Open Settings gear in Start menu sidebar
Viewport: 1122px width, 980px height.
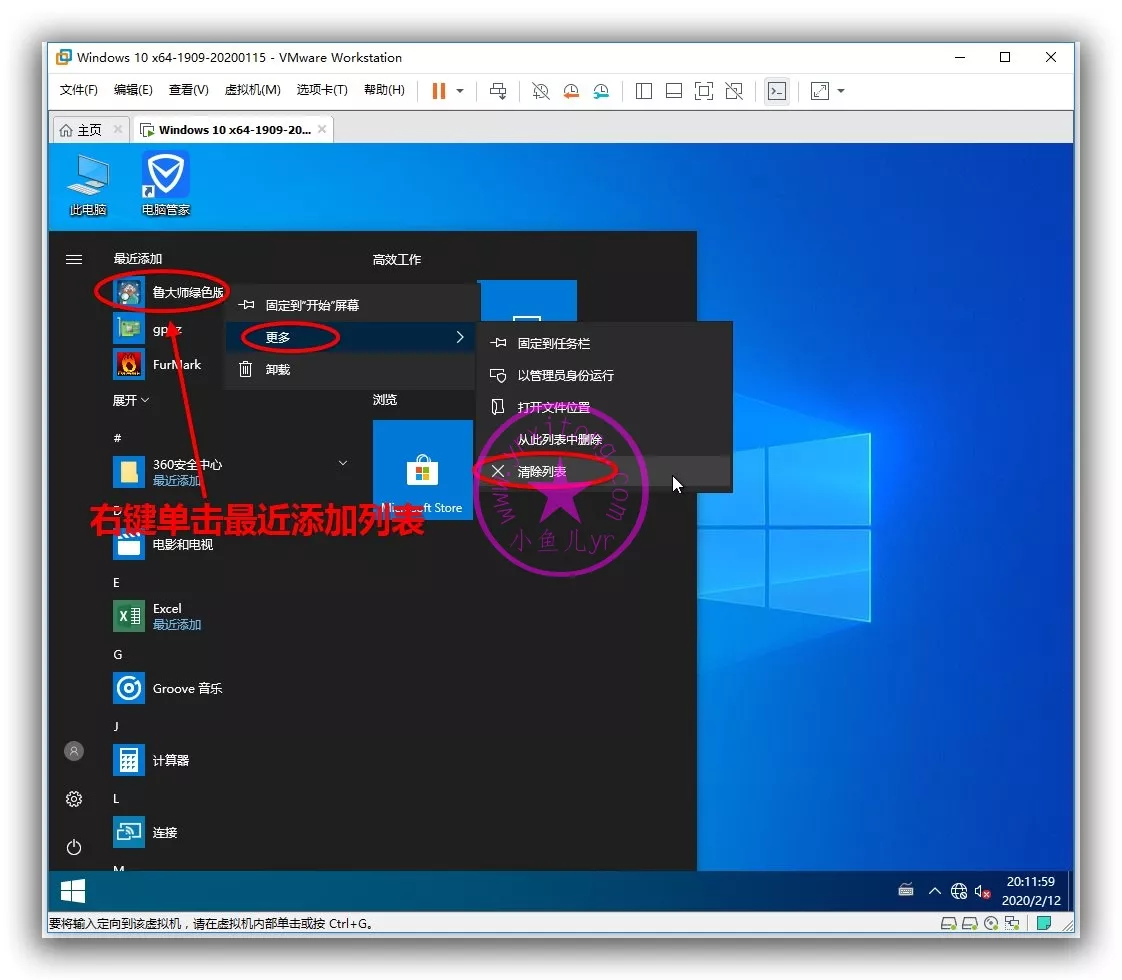(x=74, y=799)
